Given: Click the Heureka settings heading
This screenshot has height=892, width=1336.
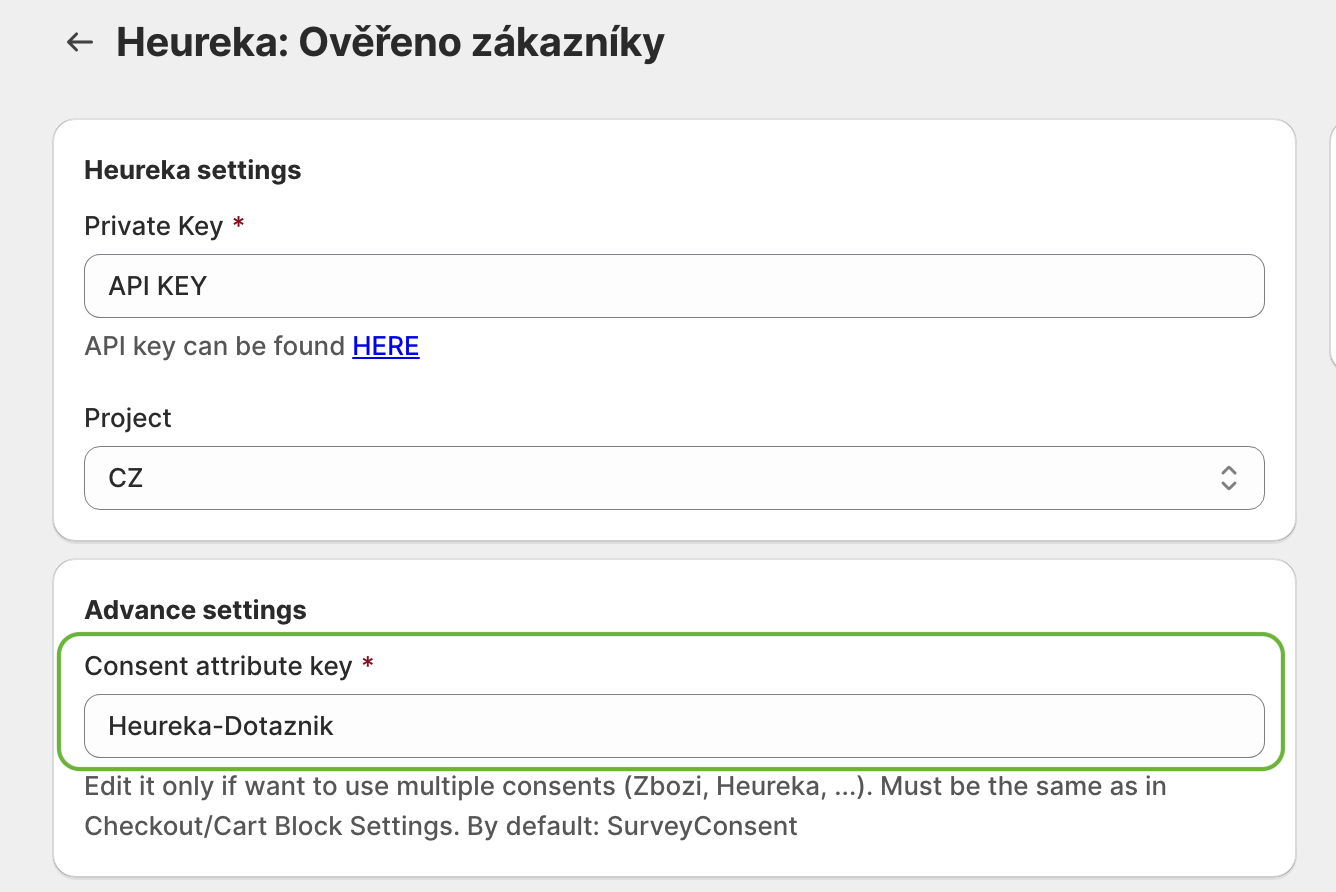Looking at the screenshot, I should [192, 170].
